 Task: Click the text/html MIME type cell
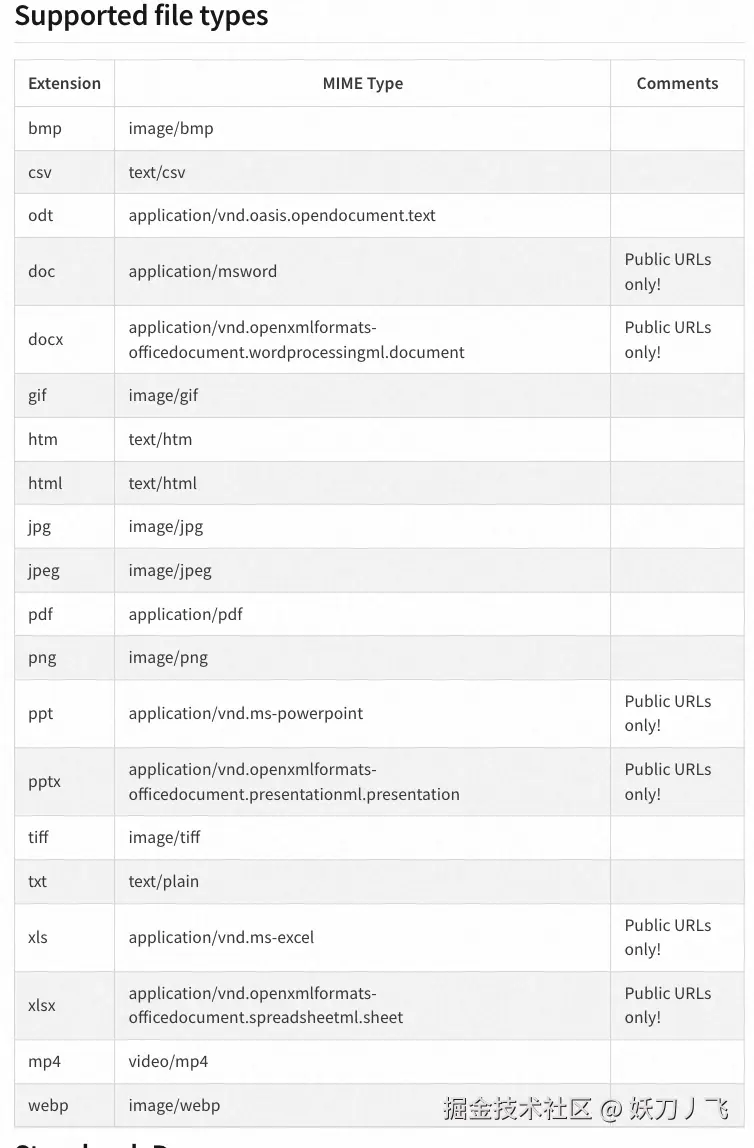coord(162,483)
